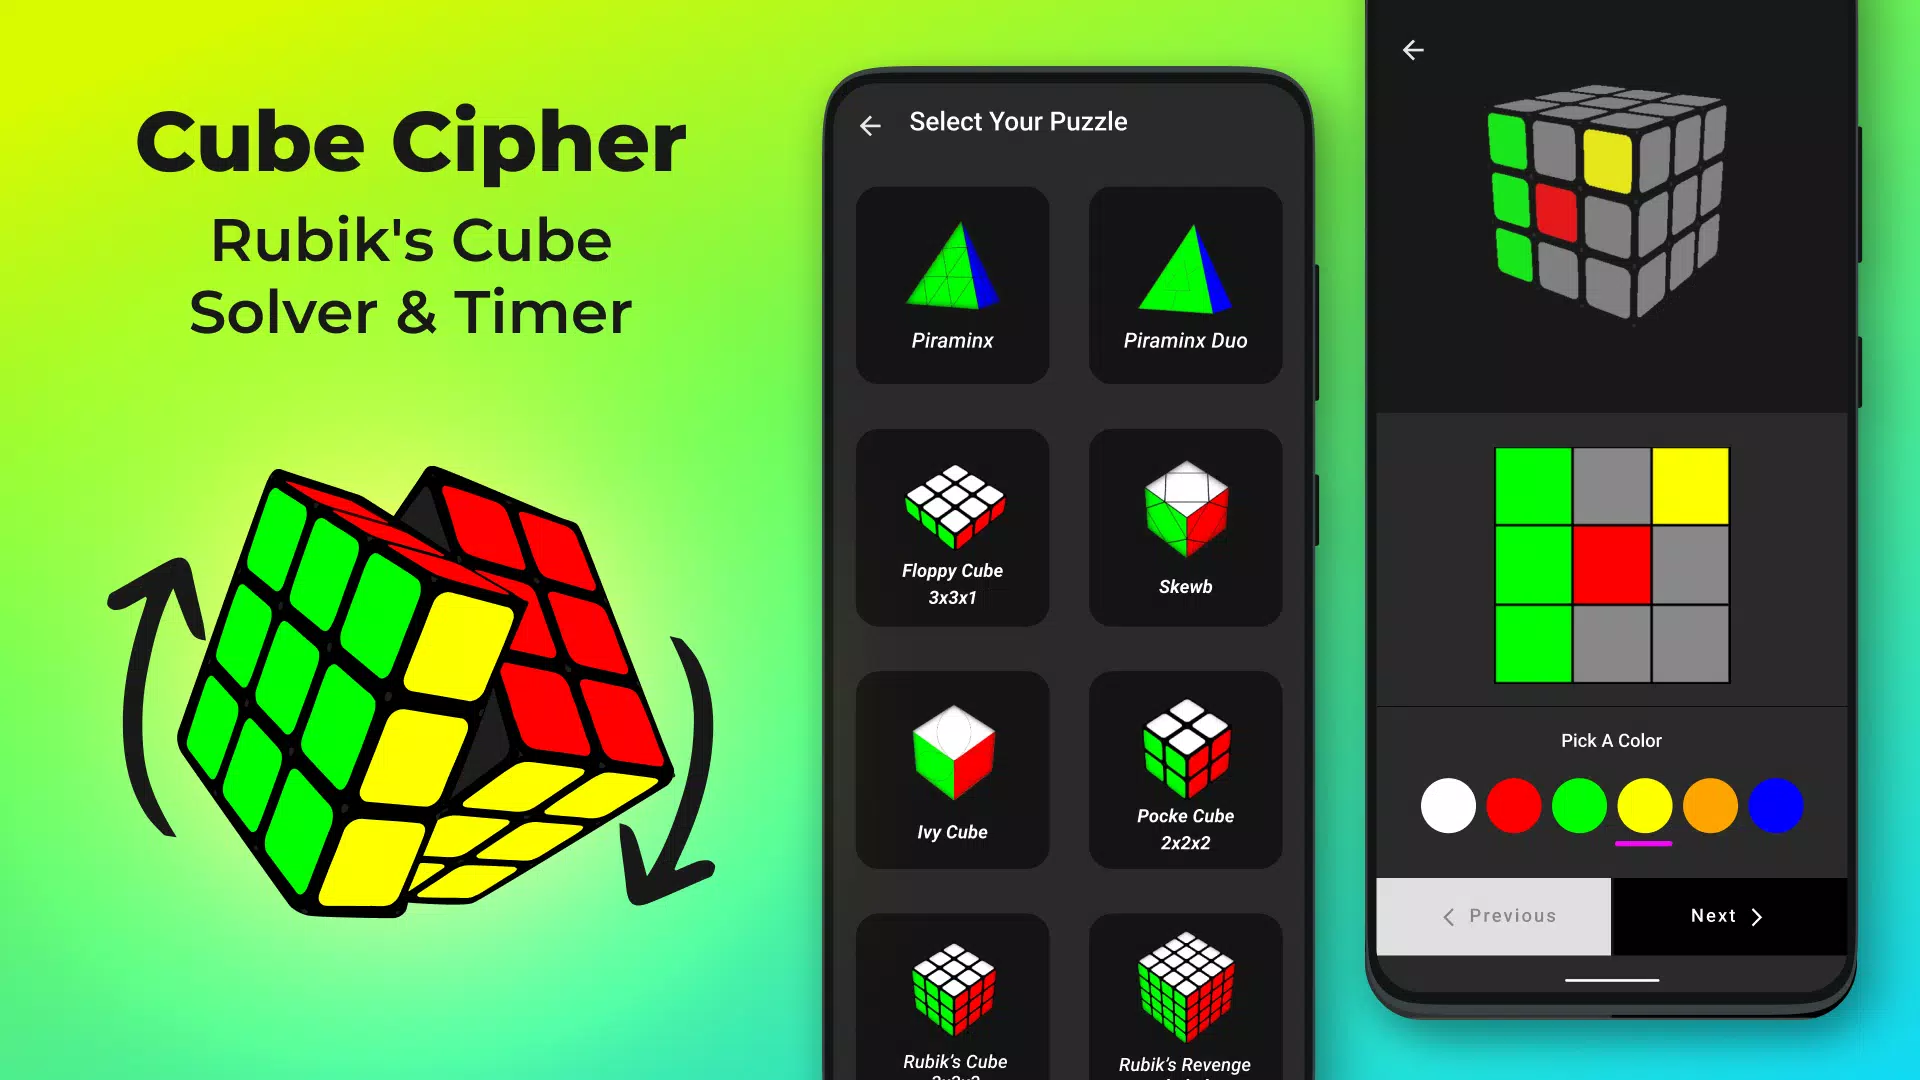Click red square on cube face grid
This screenshot has width=1920, height=1080.
tap(1610, 564)
